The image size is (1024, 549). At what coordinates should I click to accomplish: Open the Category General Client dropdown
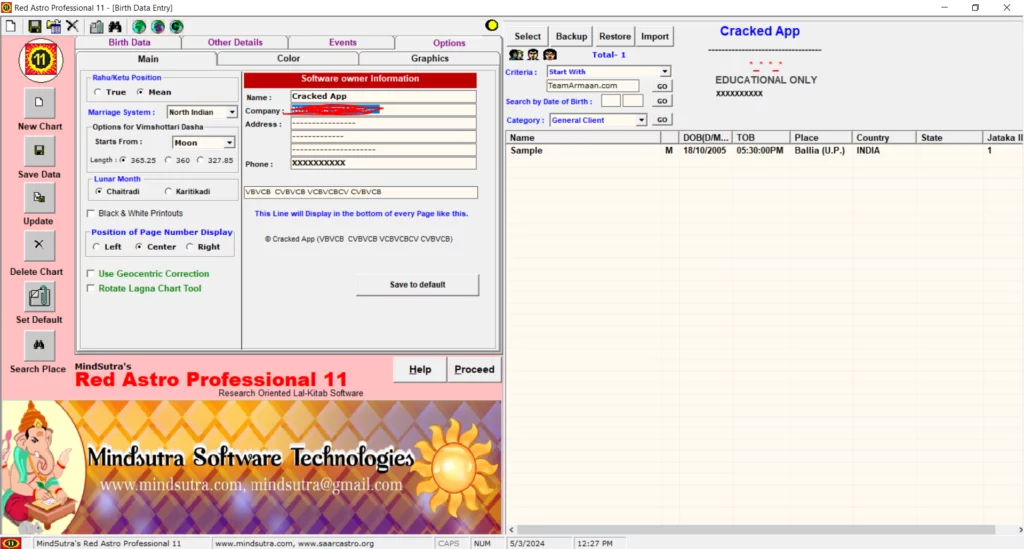(641, 120)
